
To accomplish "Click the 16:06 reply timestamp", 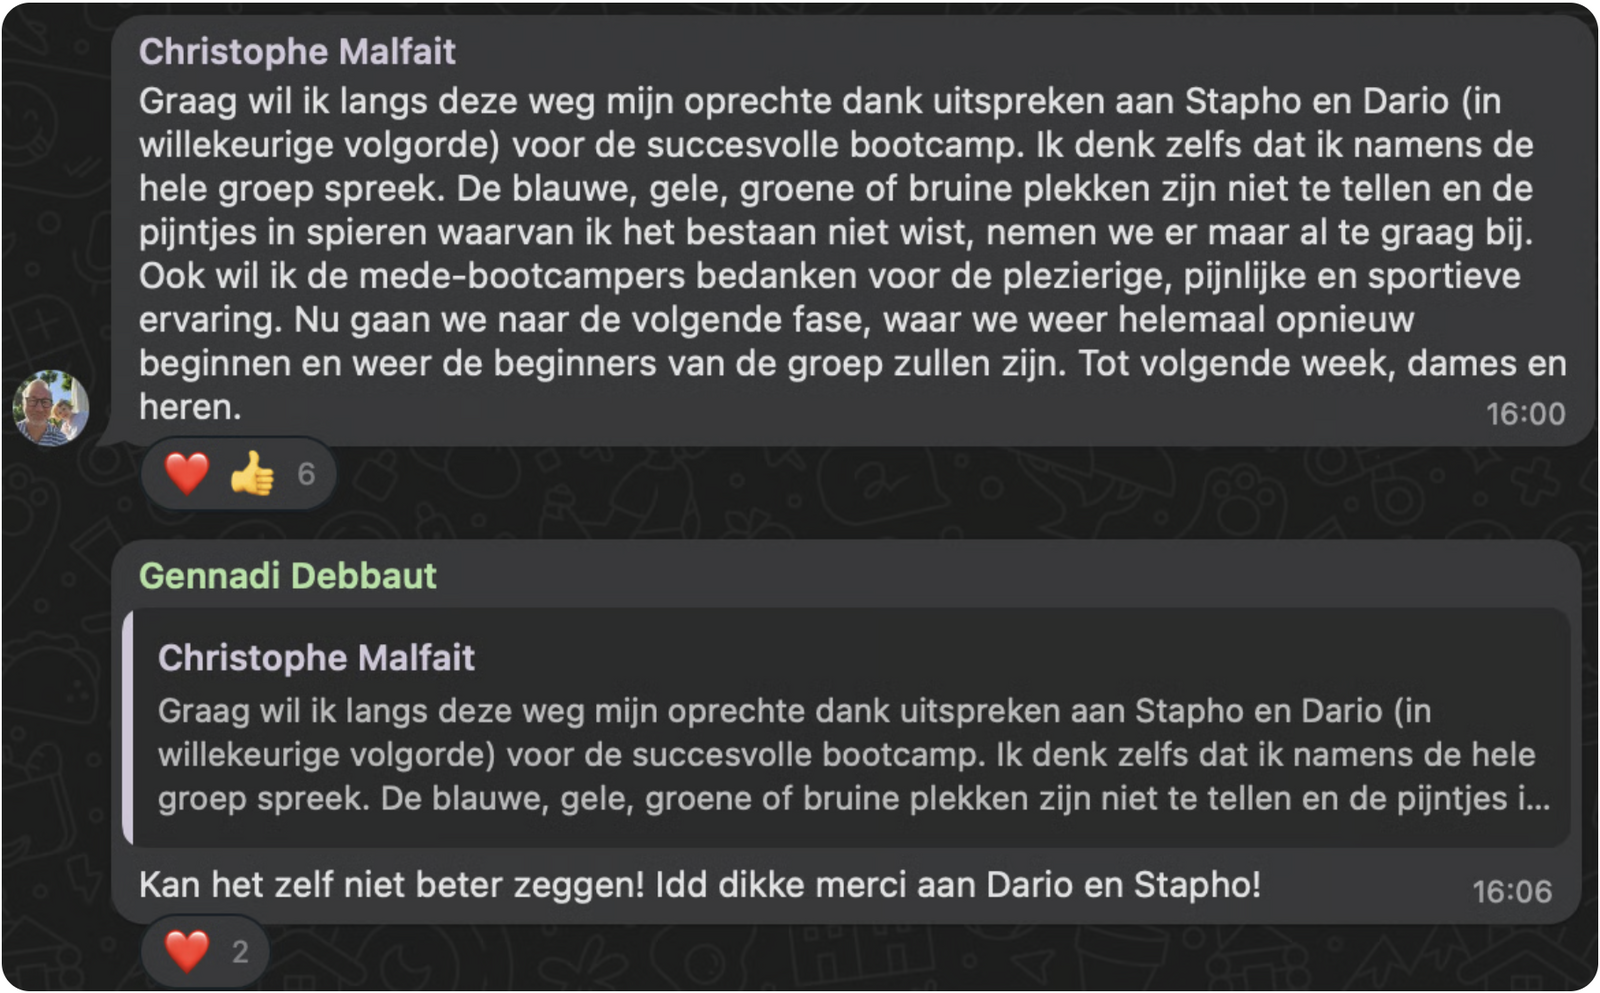I will 1511,891.
